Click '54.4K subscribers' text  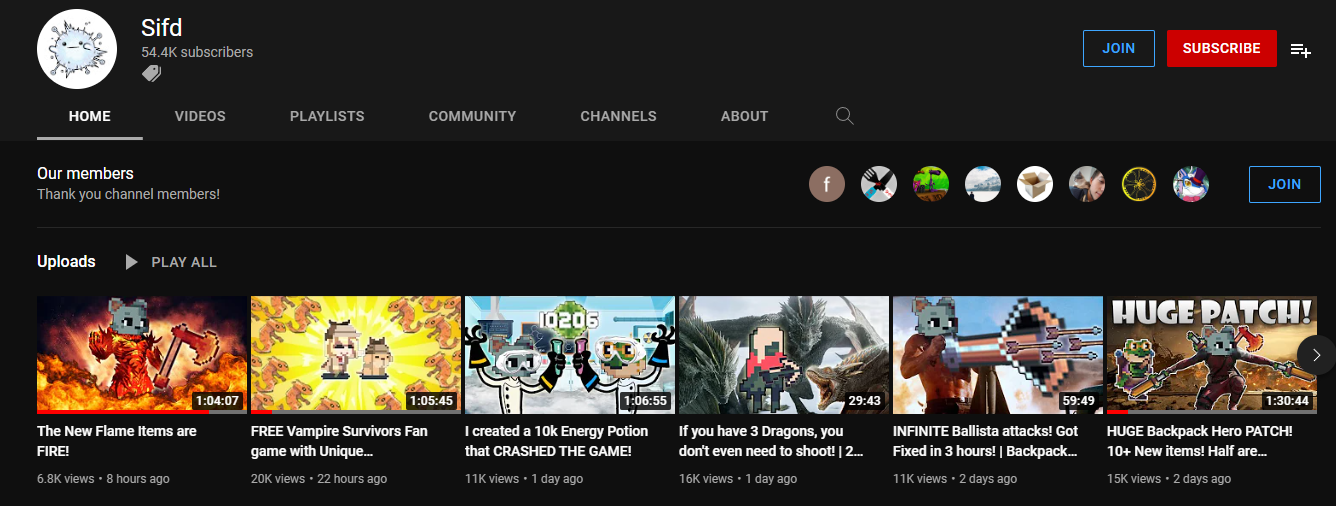[x=197, y=52]
